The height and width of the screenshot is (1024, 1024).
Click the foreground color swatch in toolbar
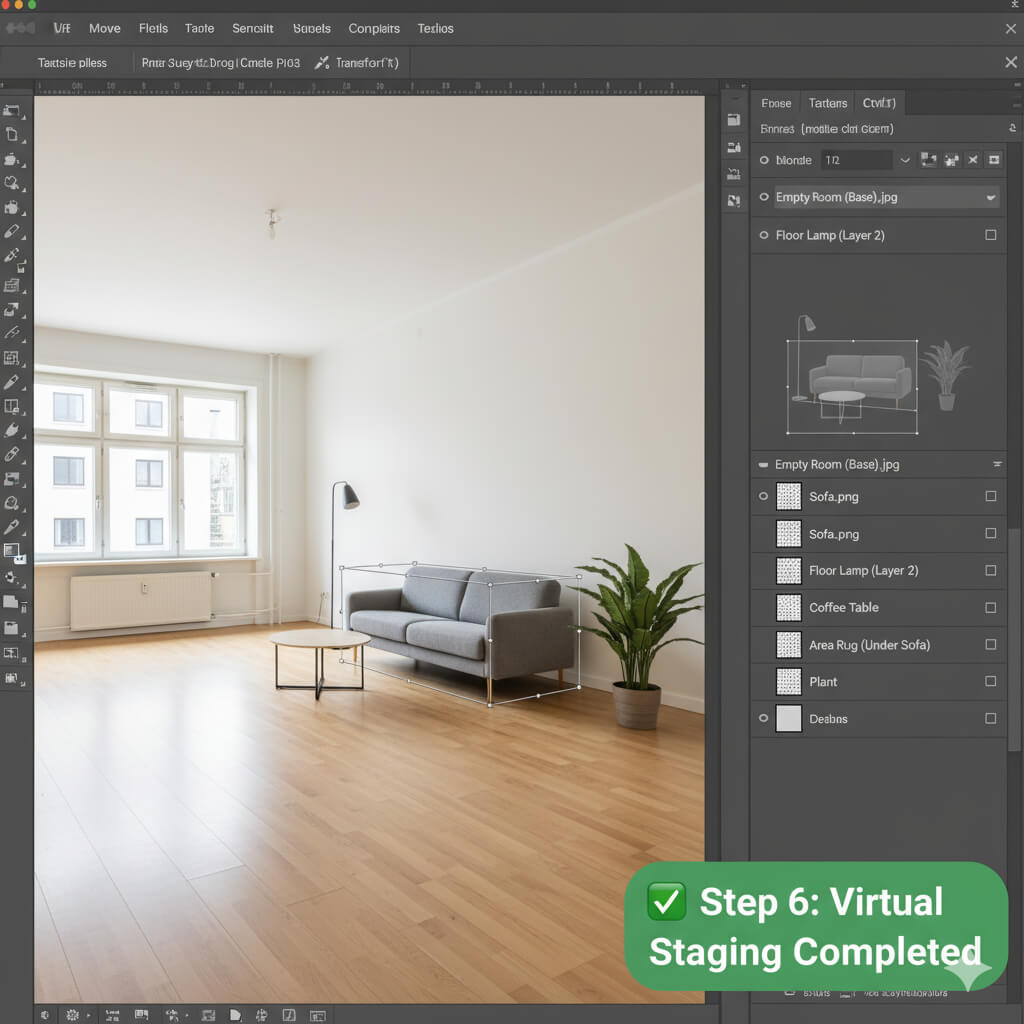pyautogui.click(x=11, y=550)
